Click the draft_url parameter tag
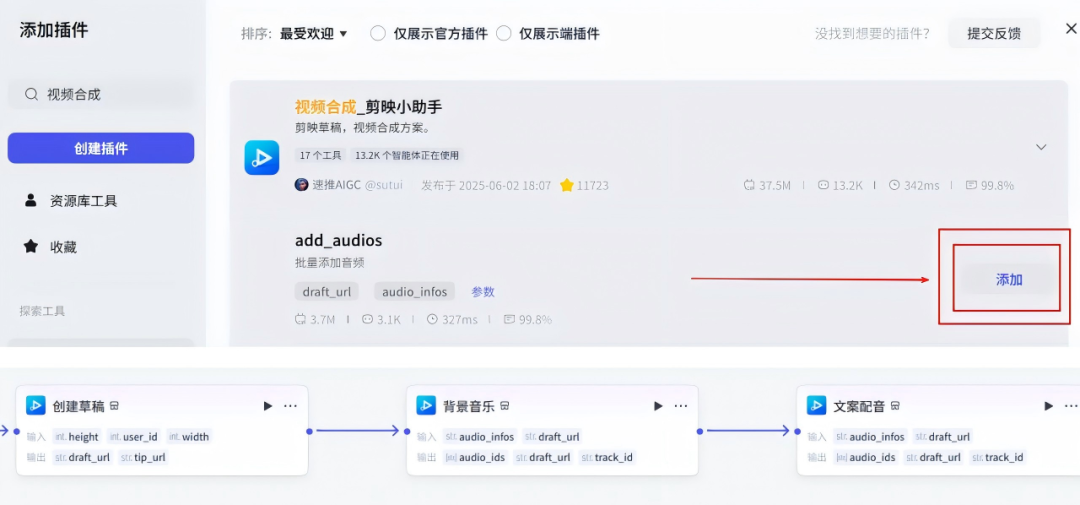 tap(326, 291)
